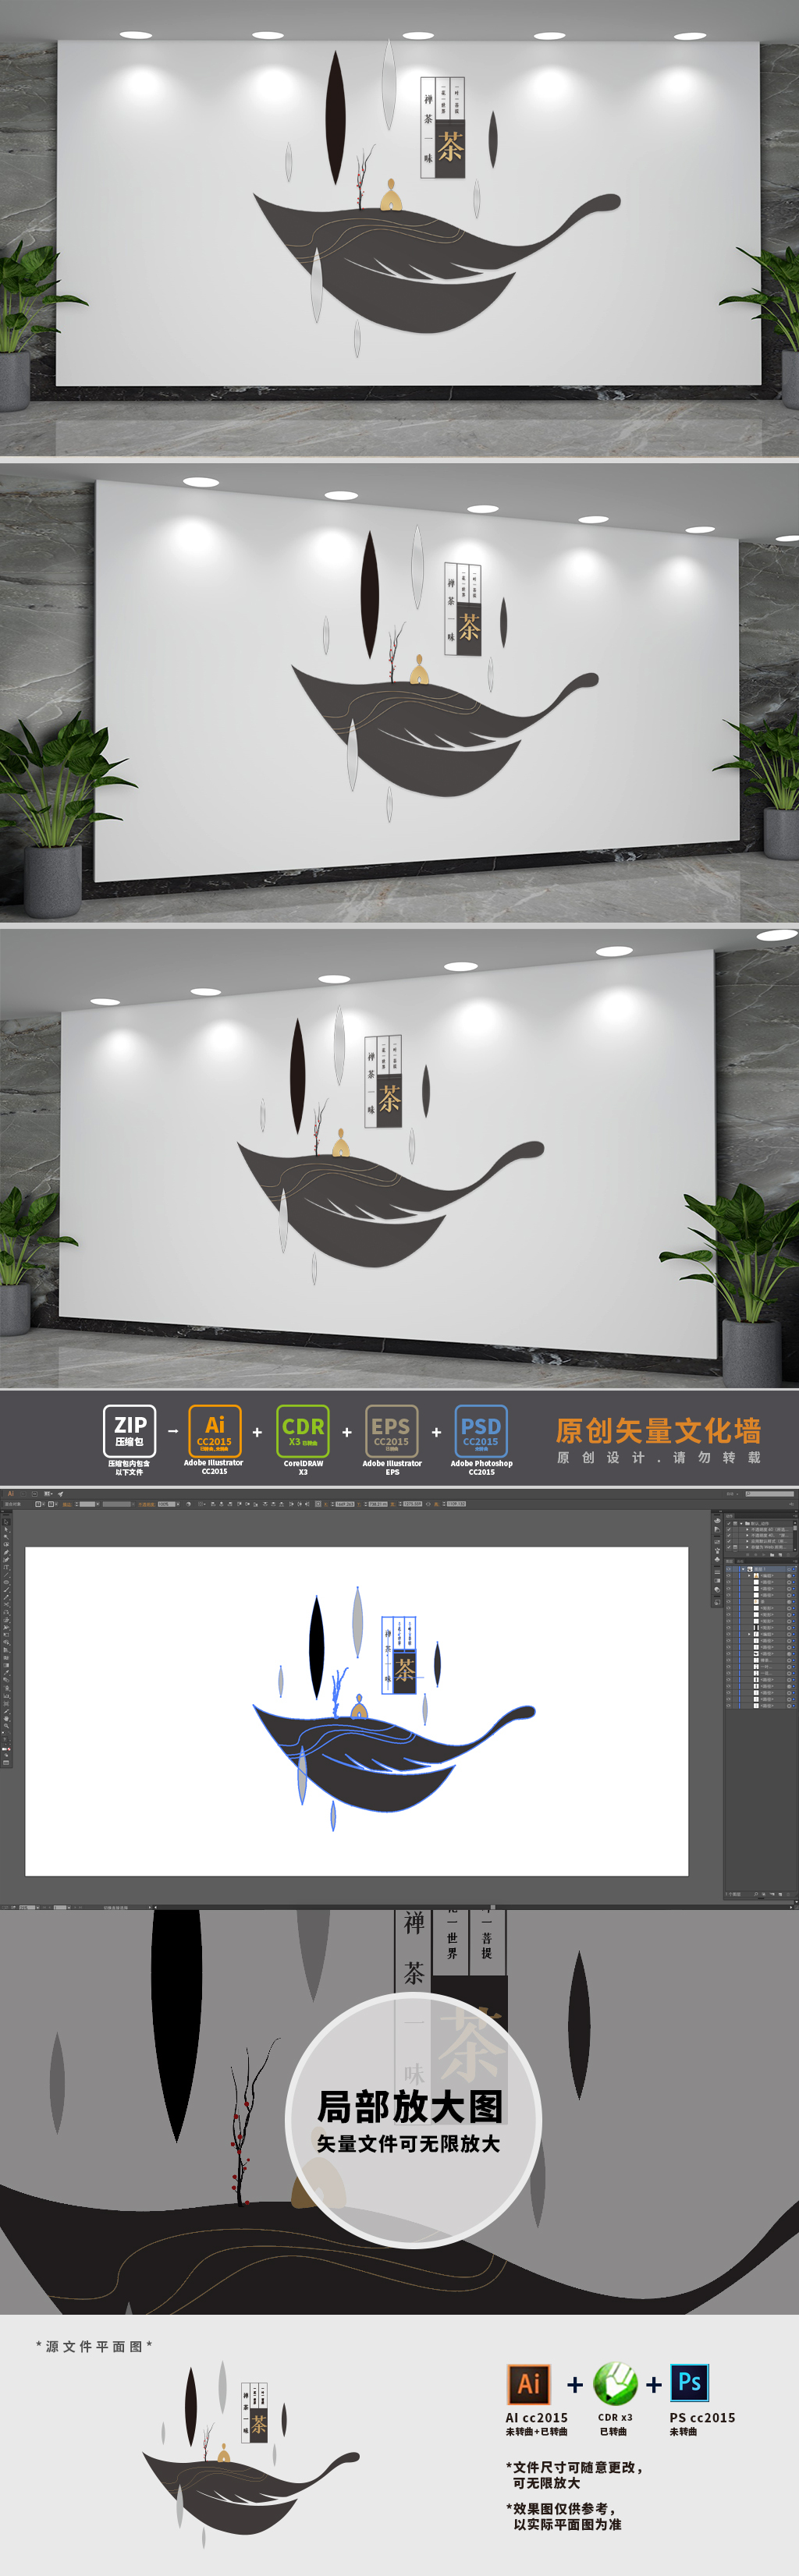Screen dimensions: 799x2576
Task: Select the Ellipse shape tool
Action: point(6,1582)
